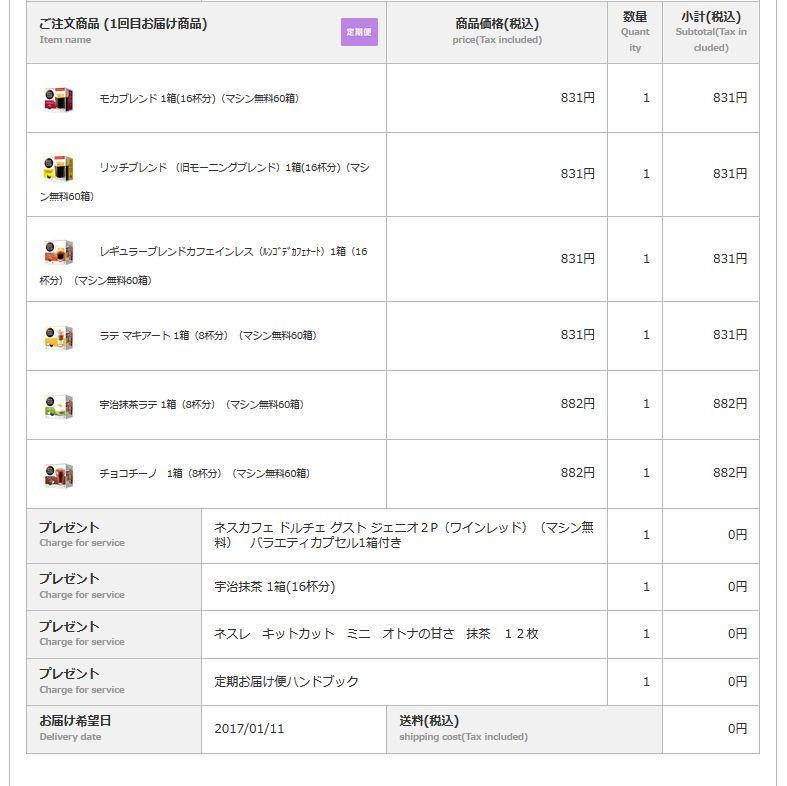Click the 882円 price of 宇治抹茶ラテ

point(578,404)
